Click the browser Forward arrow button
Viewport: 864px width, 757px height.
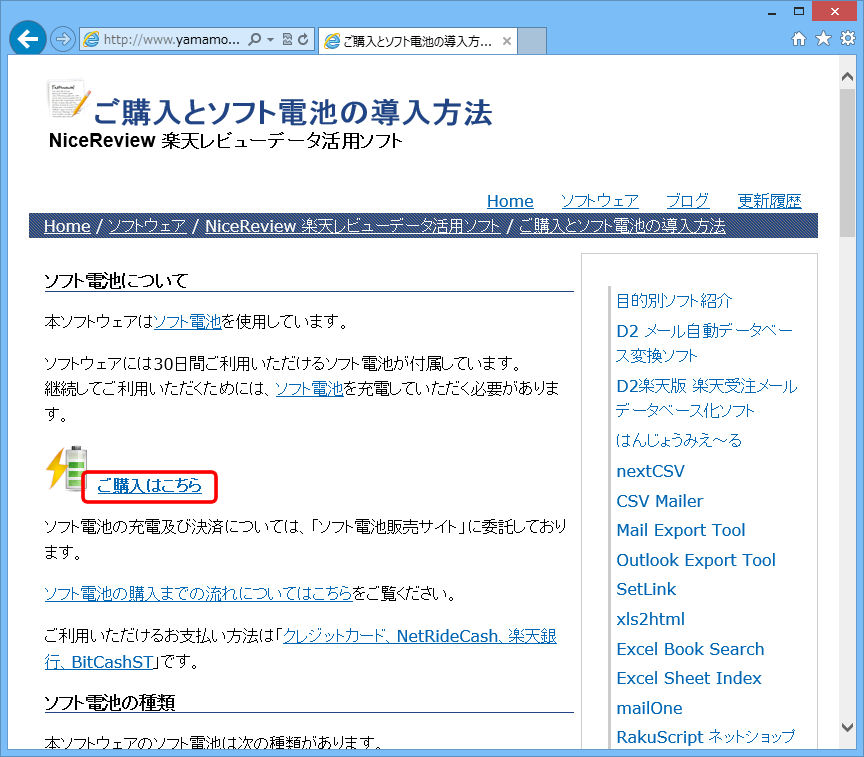pos(62,40)
